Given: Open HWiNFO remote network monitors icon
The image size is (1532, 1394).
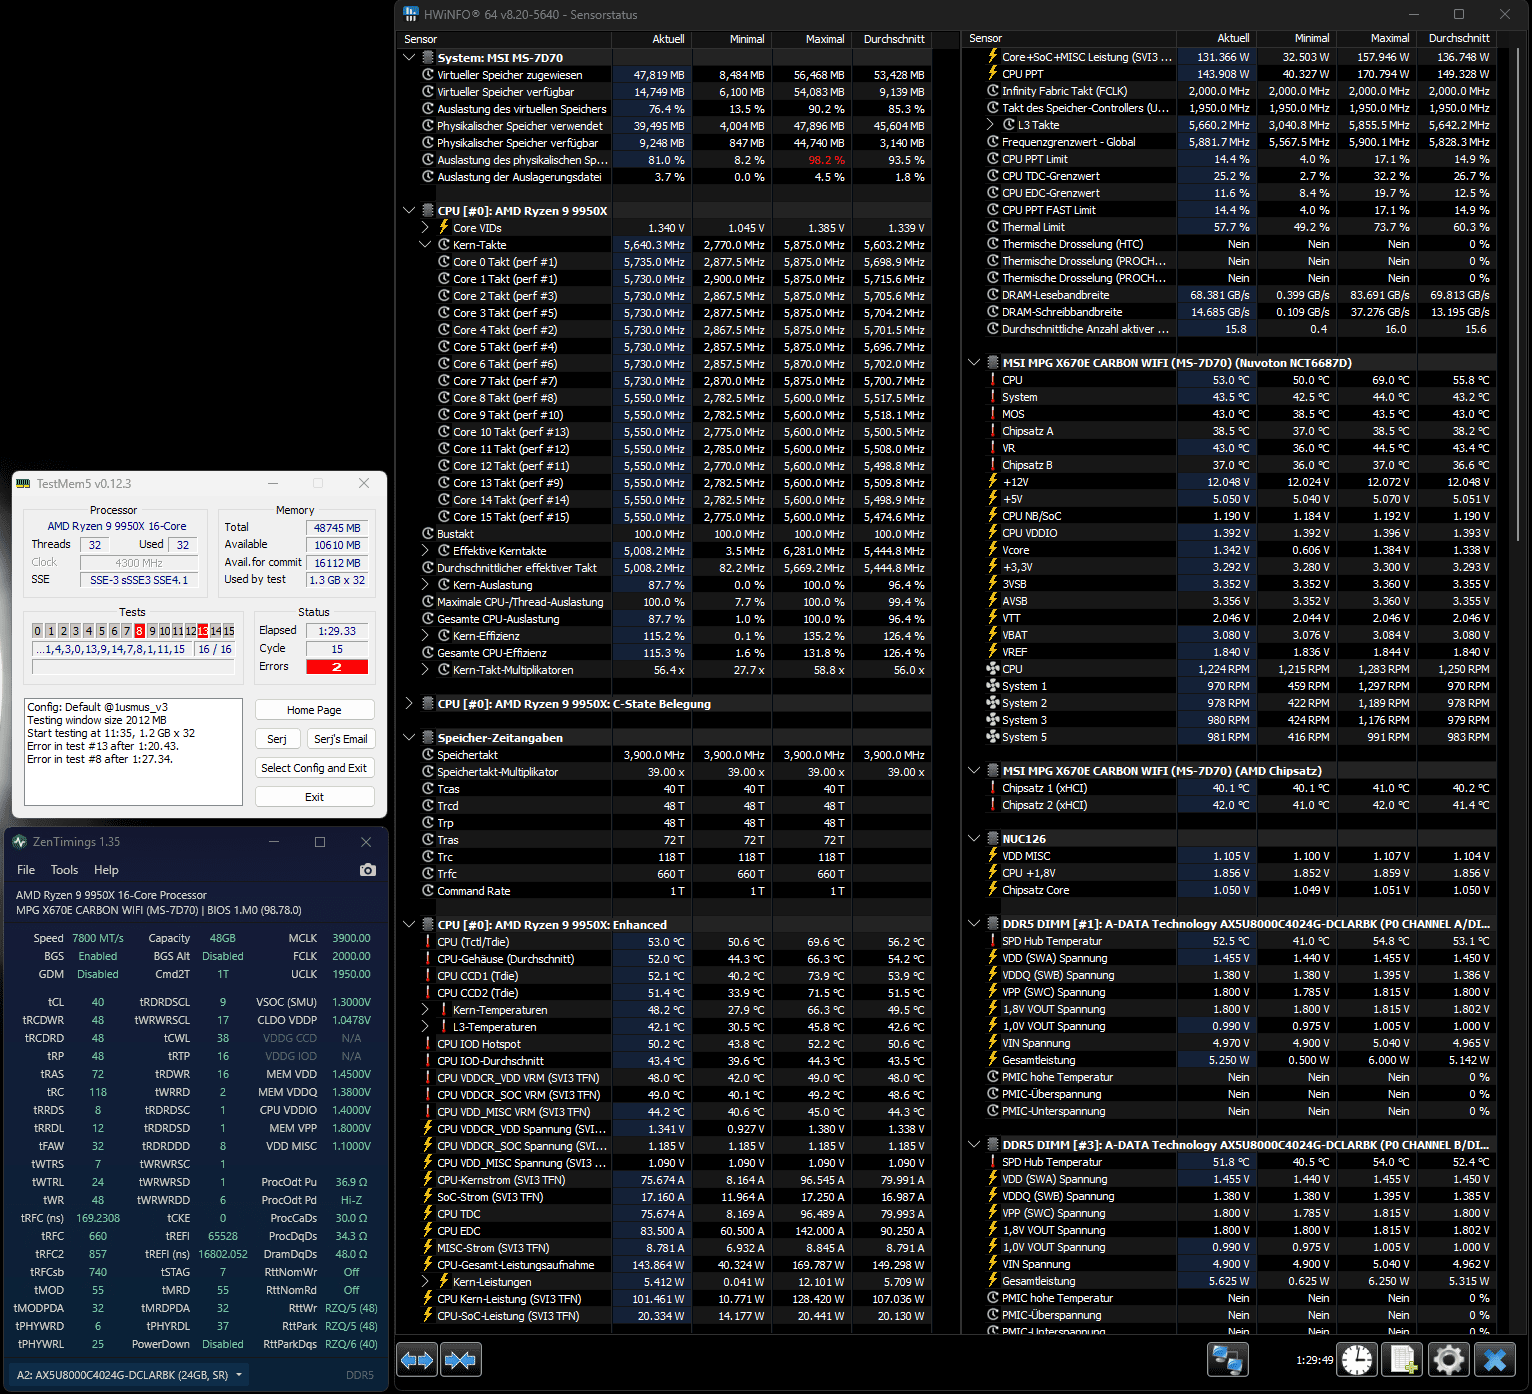Looking at the screenshot, I should 1227,1360.
